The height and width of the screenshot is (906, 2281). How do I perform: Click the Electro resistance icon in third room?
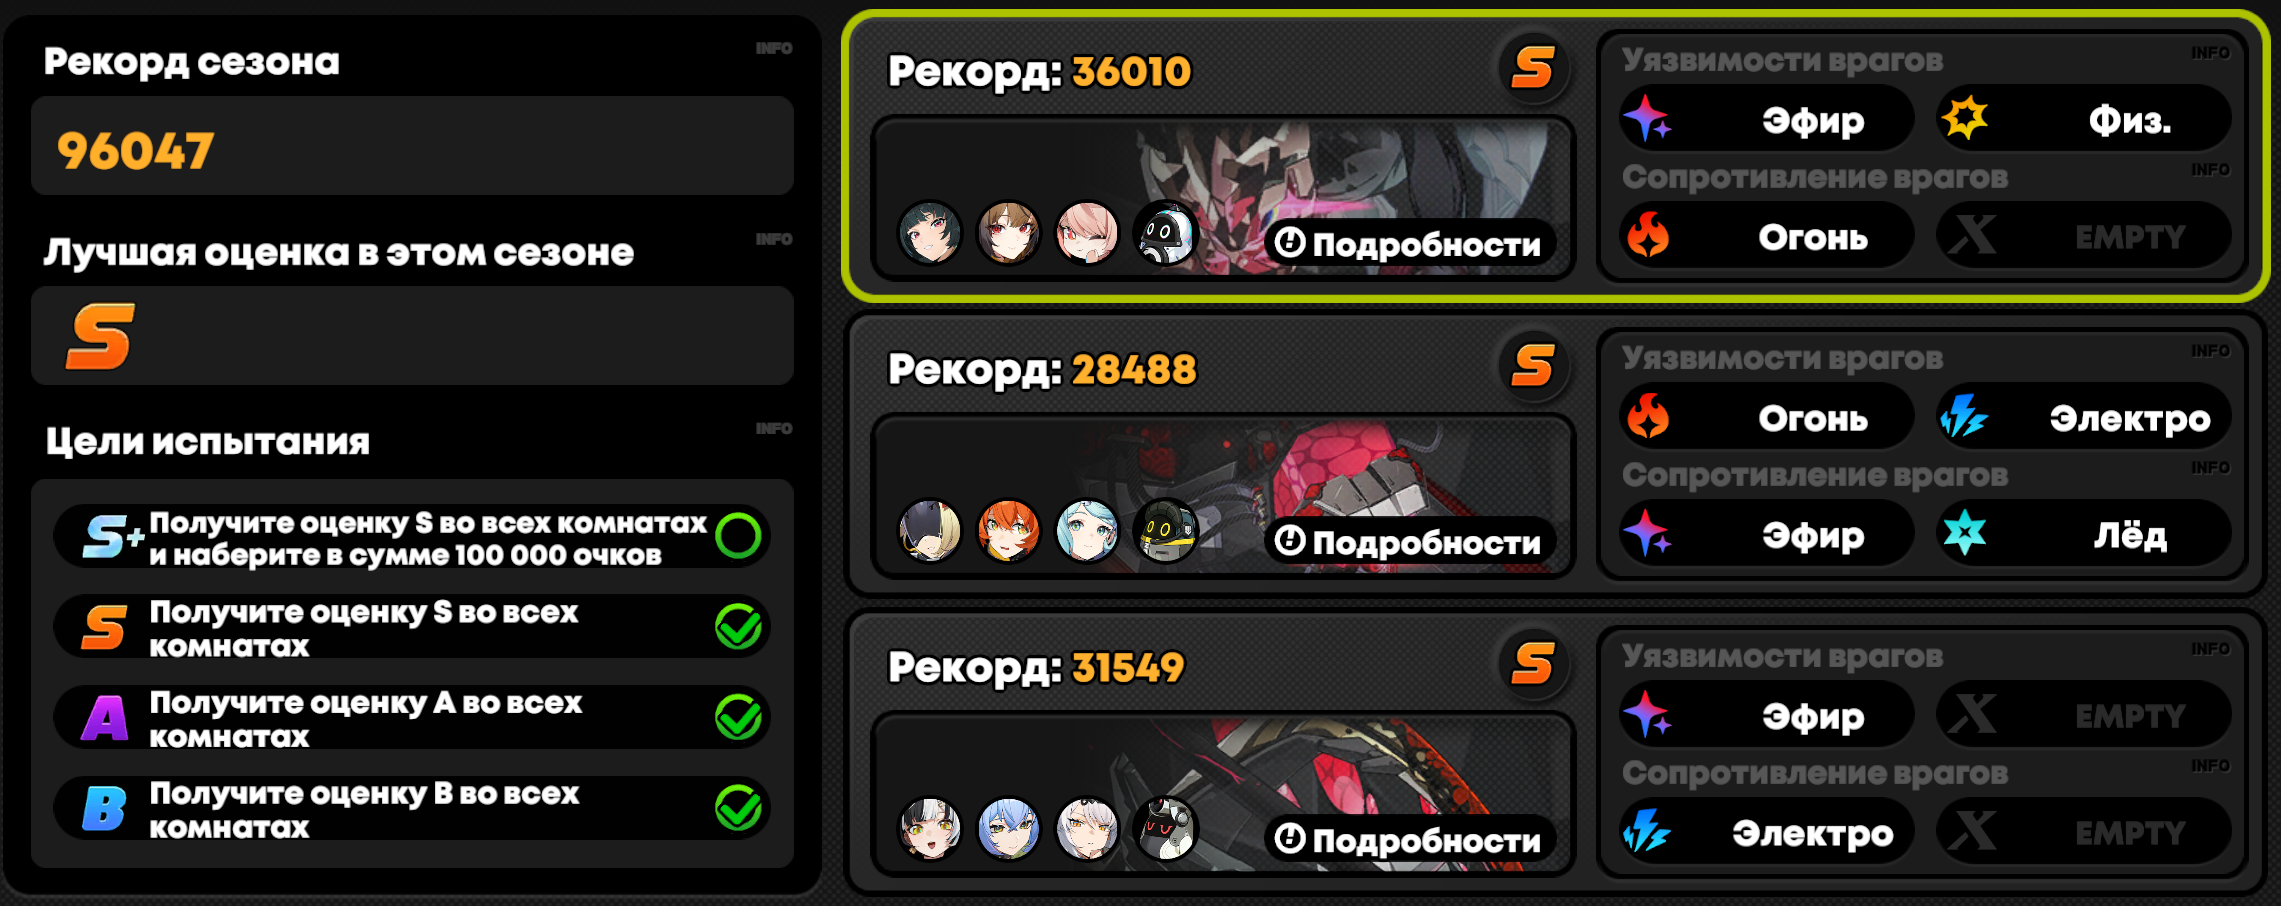pyautogui.click(x=1647, y=831)
